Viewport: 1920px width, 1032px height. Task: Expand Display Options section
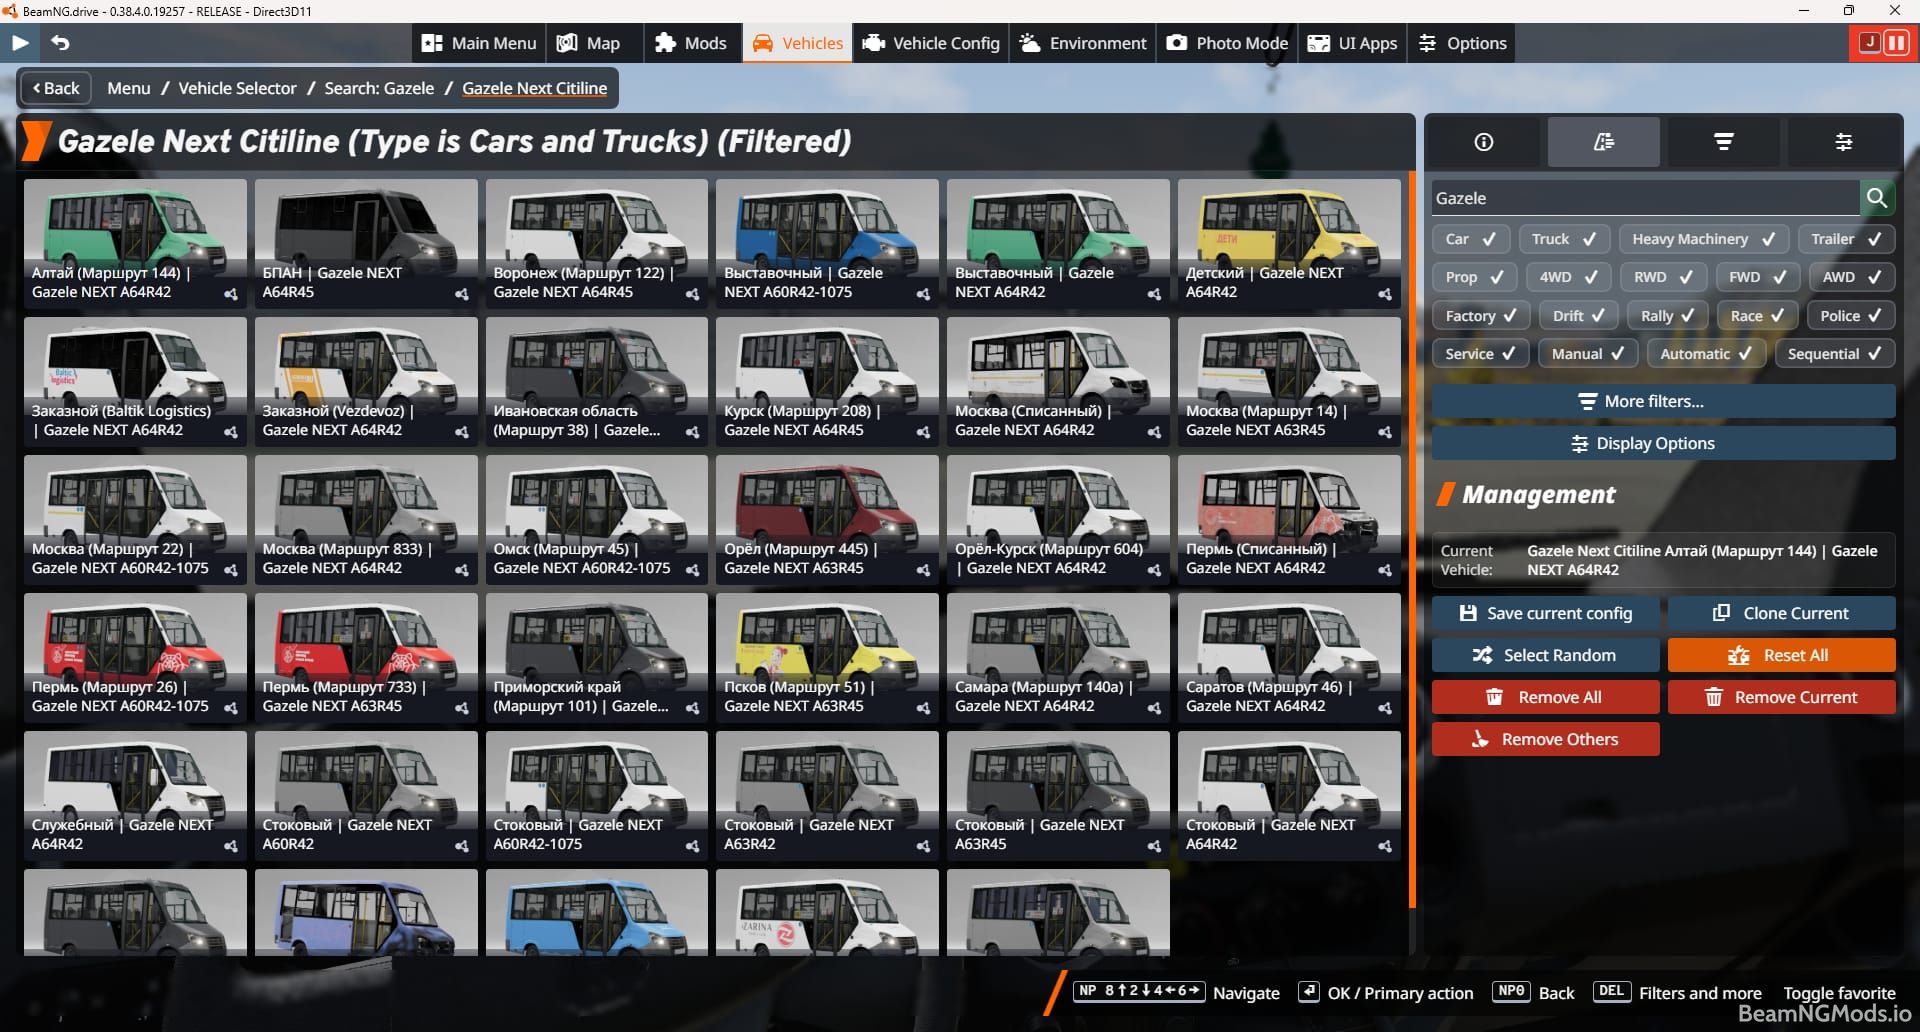click(1663, 443)
